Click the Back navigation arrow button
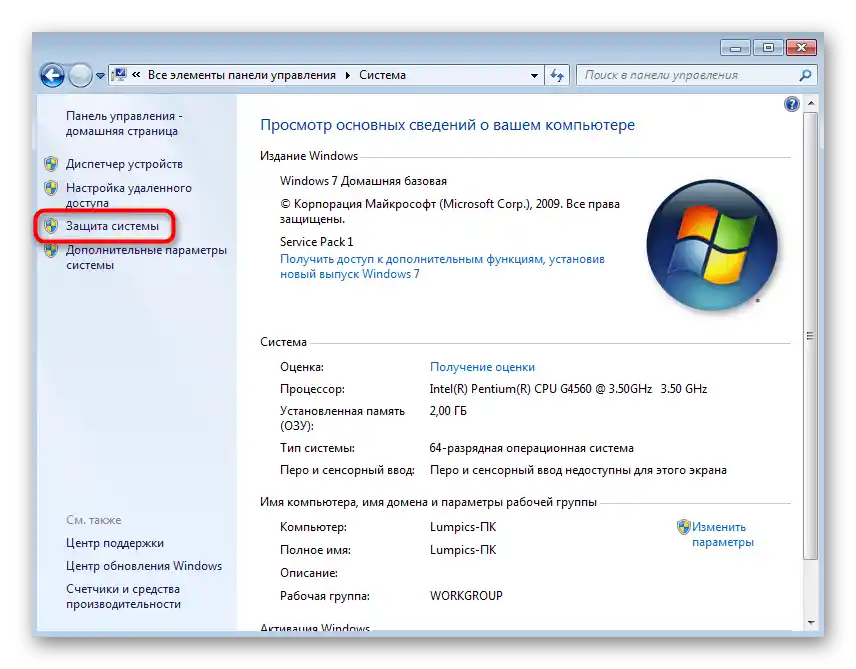The image size is (856, 669). [52, 75]
